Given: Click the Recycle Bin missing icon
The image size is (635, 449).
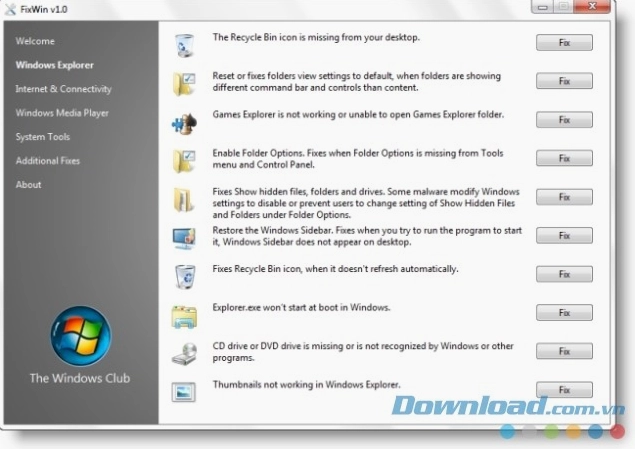Looking at the screenshot, I should (x=184, y=45).
